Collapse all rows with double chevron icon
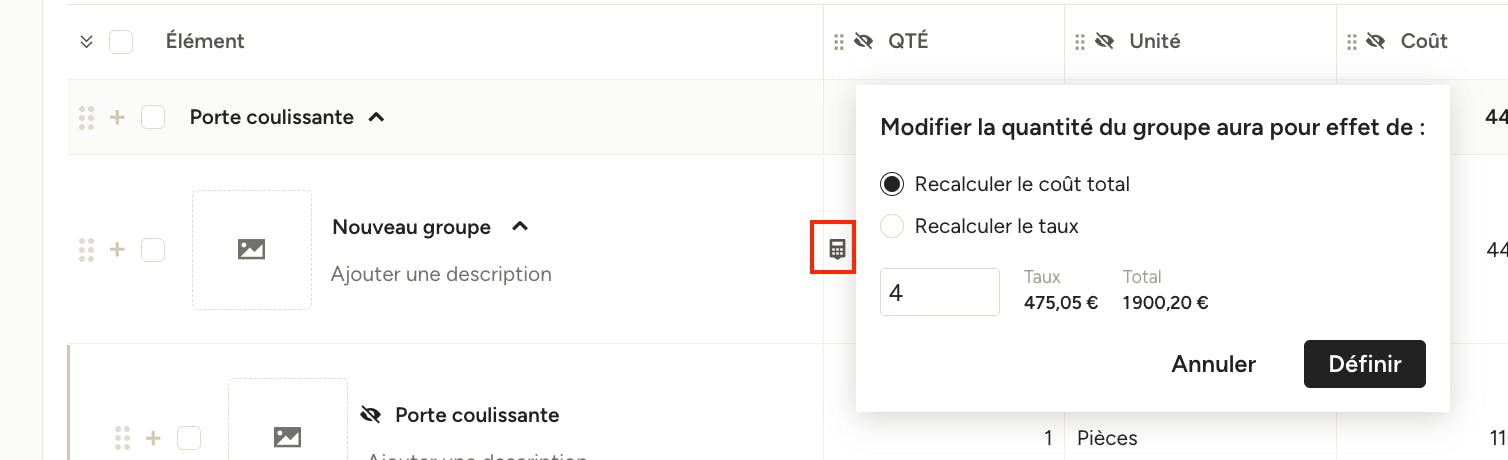This screenshot has height=460, width=1508. click(86, 41)
